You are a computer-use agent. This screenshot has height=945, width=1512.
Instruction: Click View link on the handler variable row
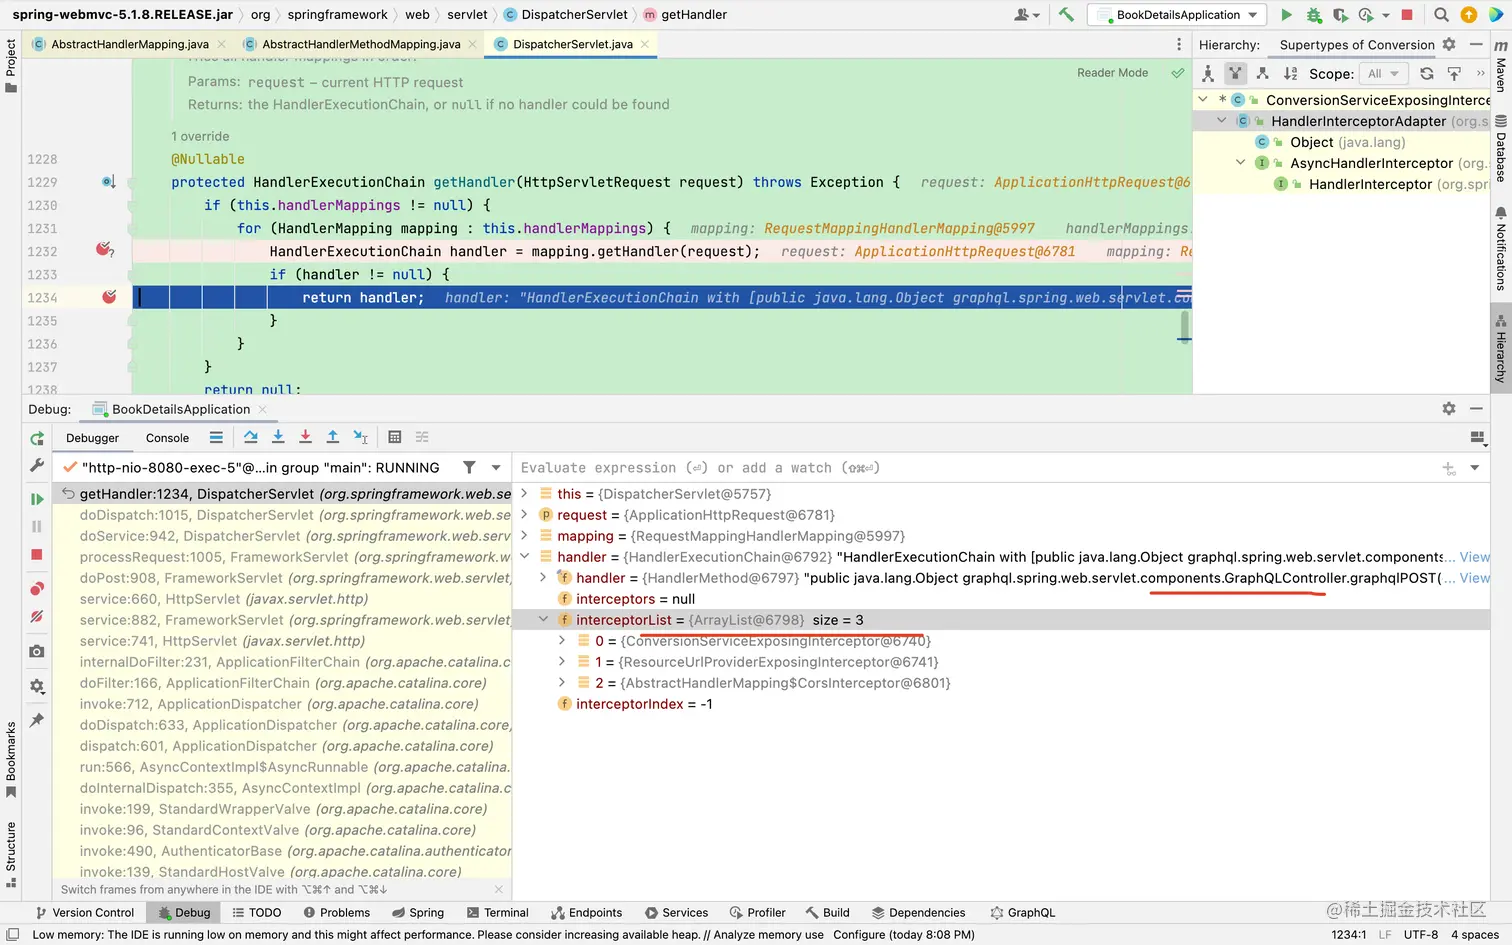tap(1474, 557)
